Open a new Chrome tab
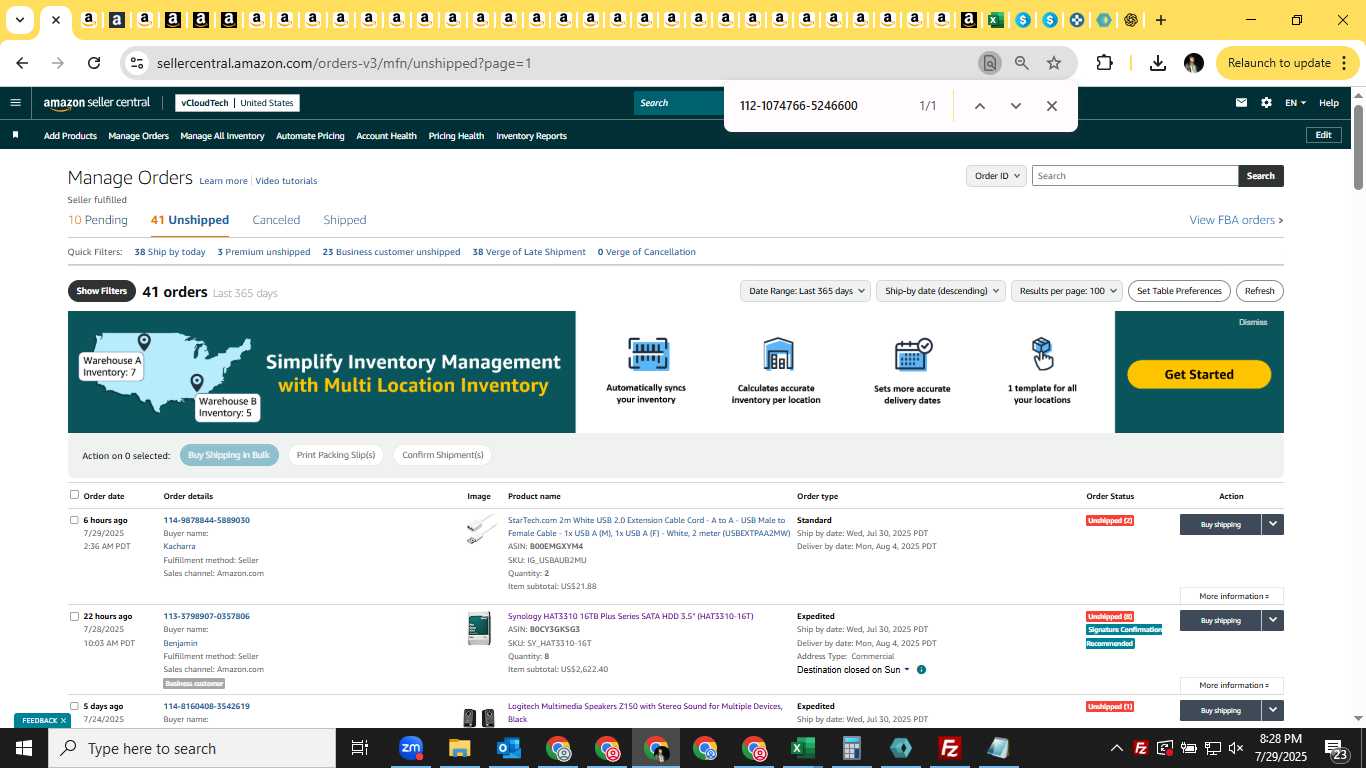This screenshot has width=1366, height=768. click(1160, 20)
